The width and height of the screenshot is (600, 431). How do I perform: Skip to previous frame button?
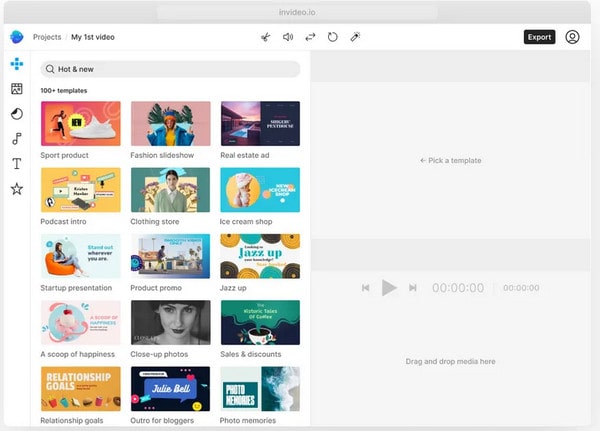365,288
